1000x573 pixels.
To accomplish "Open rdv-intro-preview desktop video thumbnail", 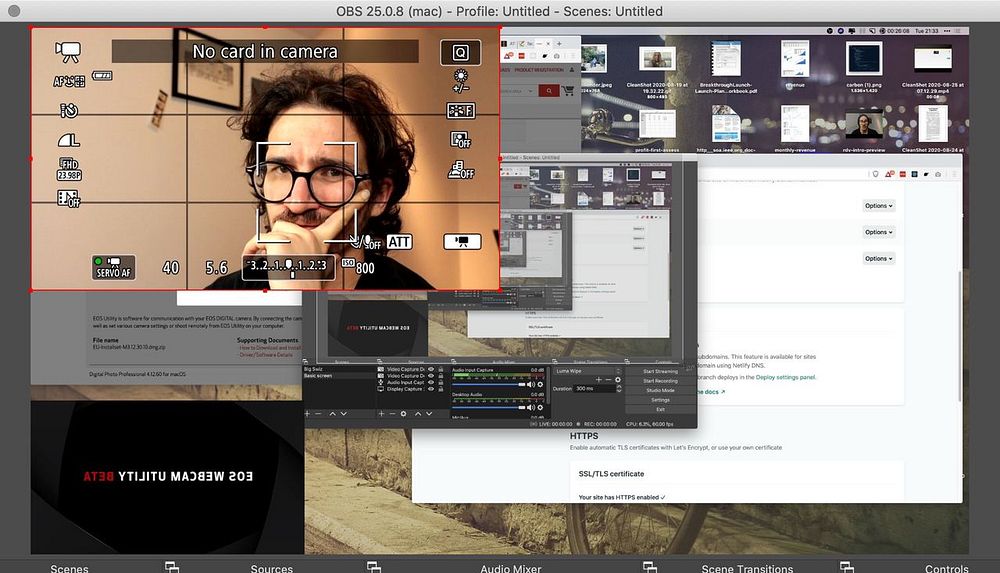I will [864, 126].
